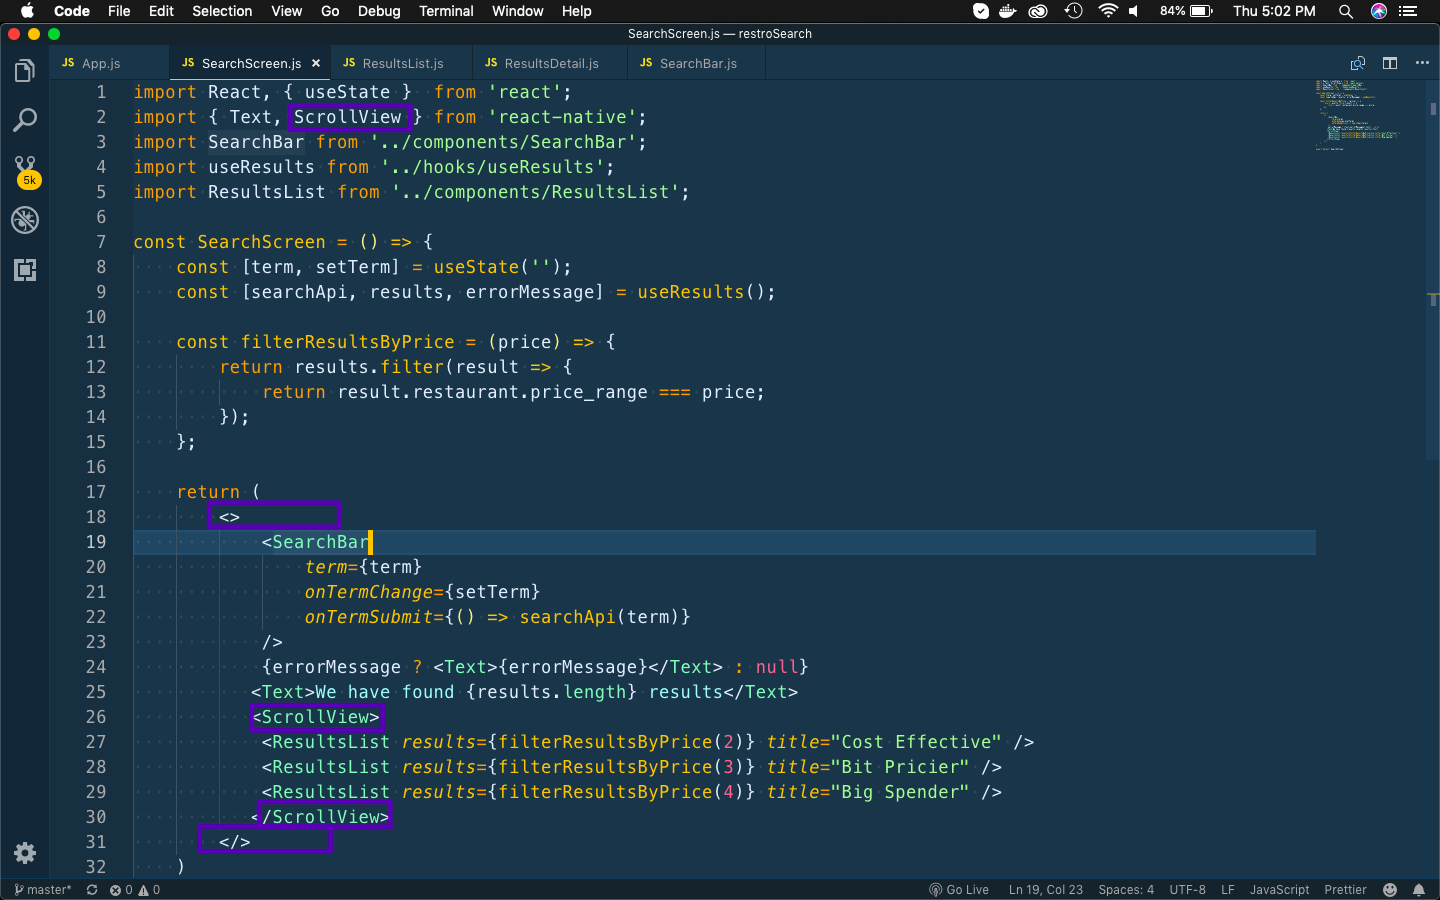Open the Terminal menu
Viewport: 1440px width, 900px height.
[x=446, y=11]
